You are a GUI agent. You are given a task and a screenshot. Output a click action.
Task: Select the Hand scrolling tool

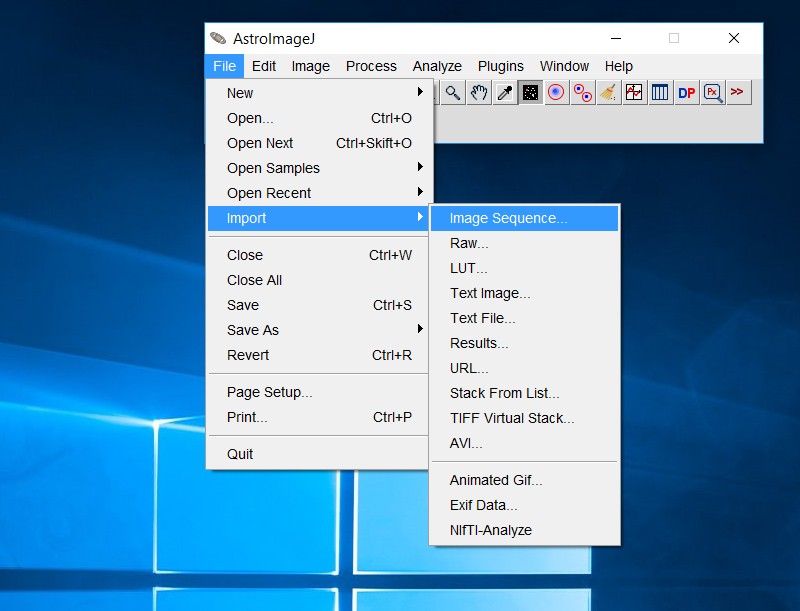pyautogui.click(x=479, y=93)
